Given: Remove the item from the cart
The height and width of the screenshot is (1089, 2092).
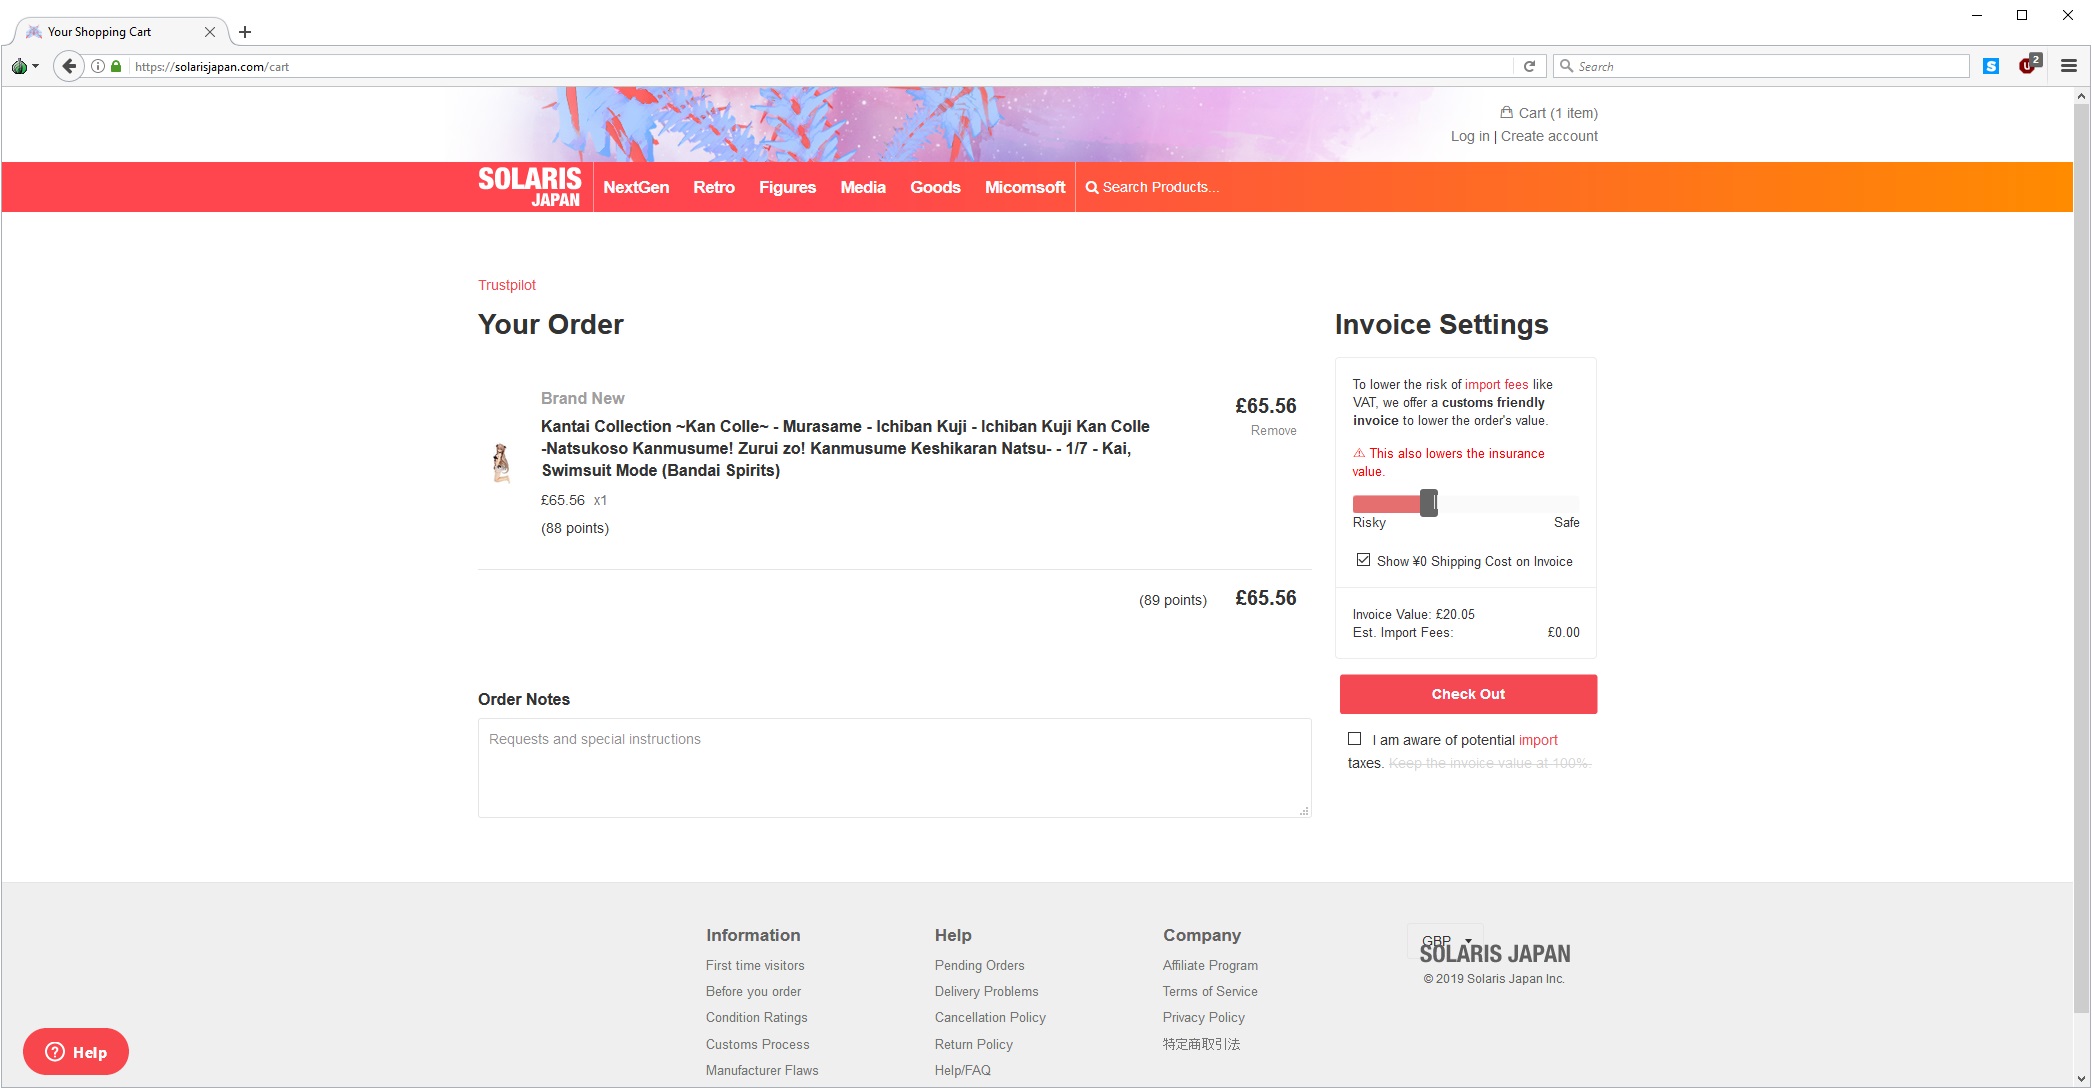Looking at the screenshot, I should click(x=1273, y=430).
